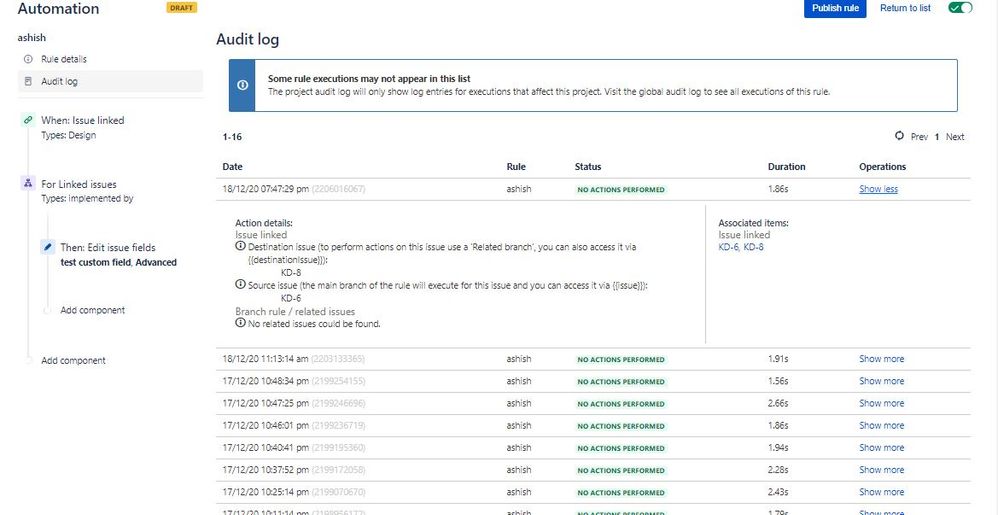
Task: Click the Date column header
Action: [232, 167]
